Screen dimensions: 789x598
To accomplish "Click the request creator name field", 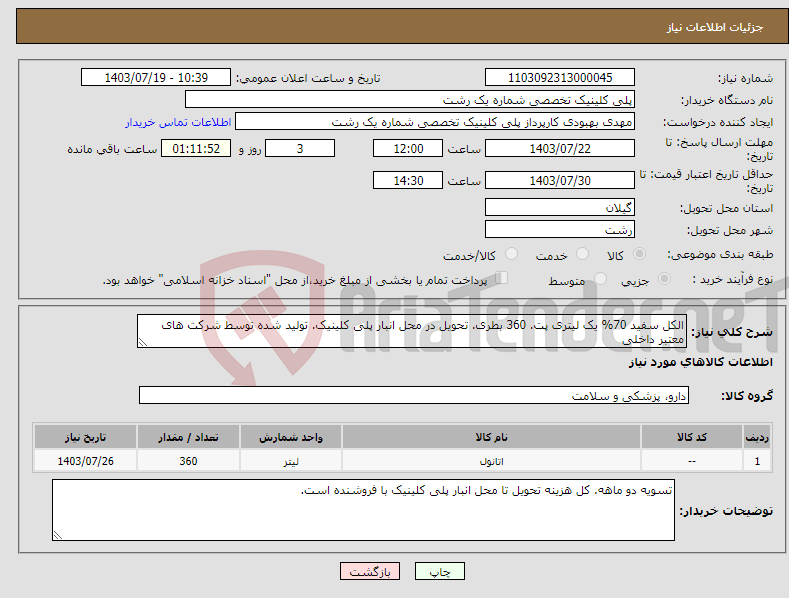I will pyautogui.click(x=435, y=122).
